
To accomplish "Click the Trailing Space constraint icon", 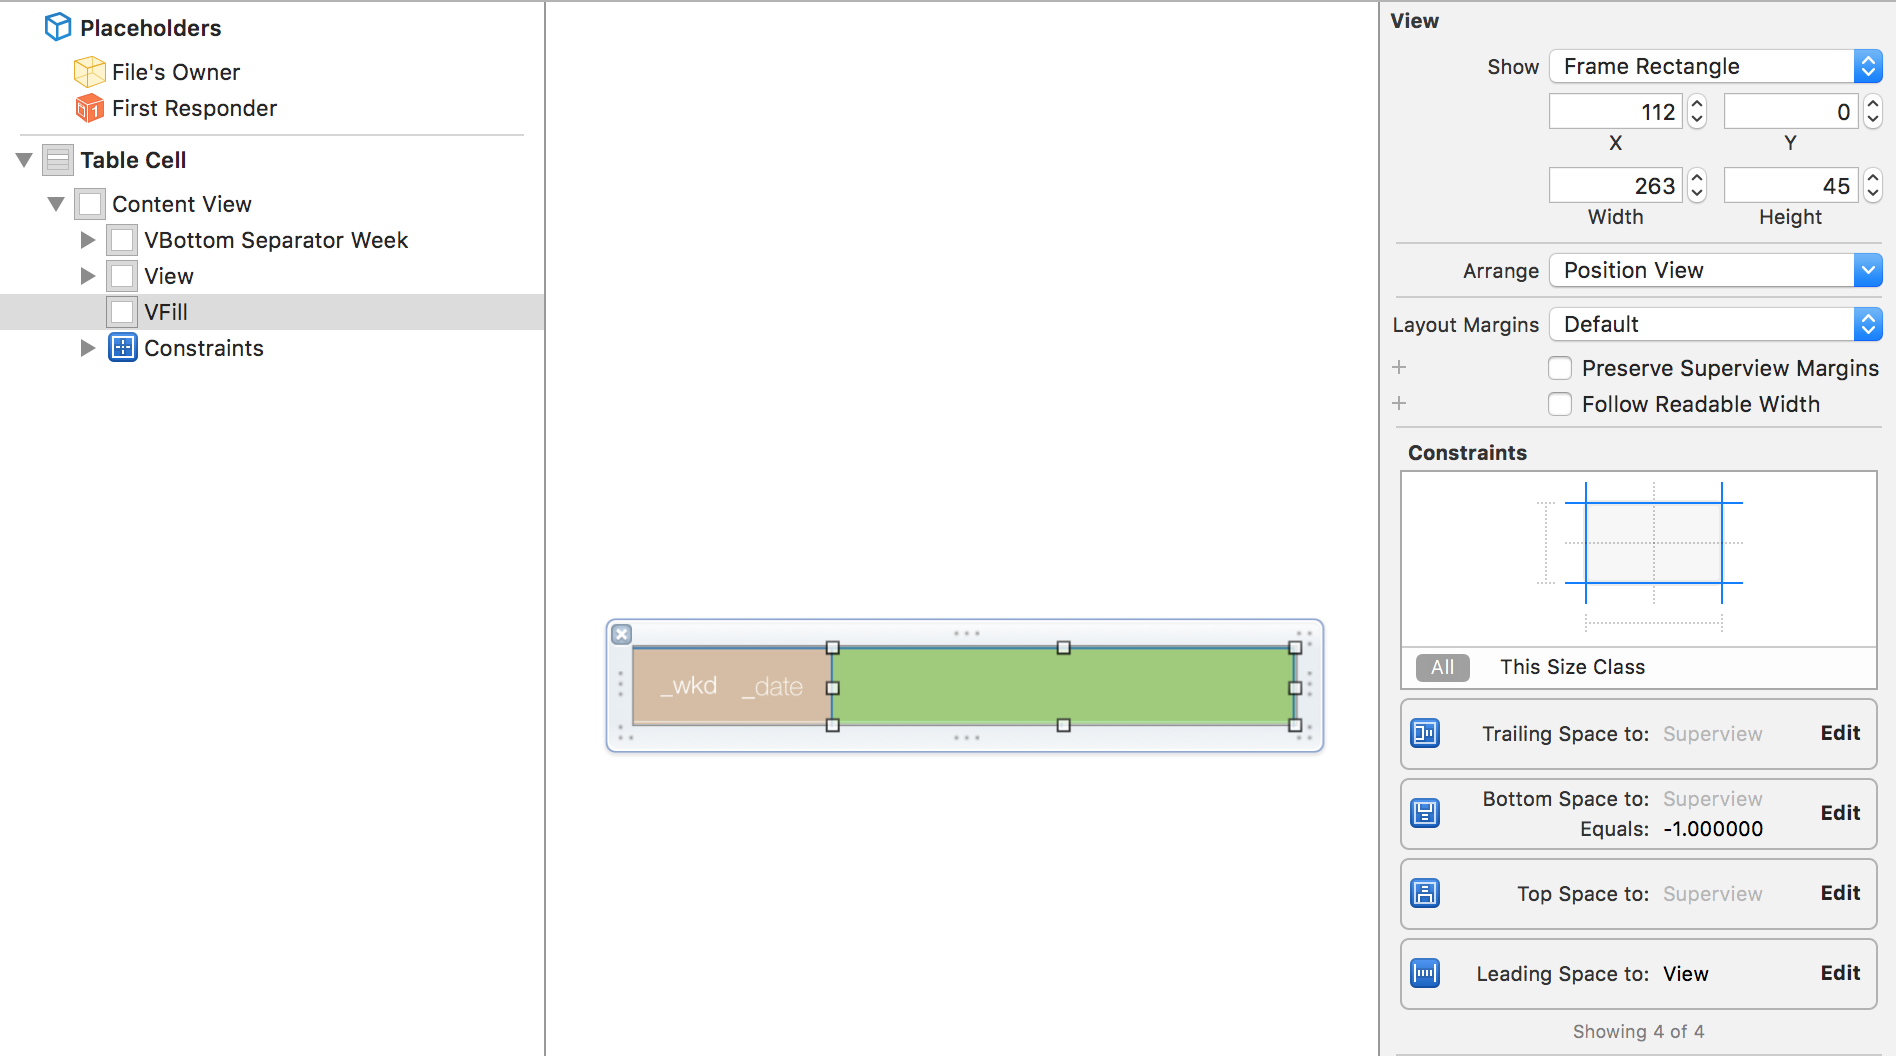I will (1425, 734).
